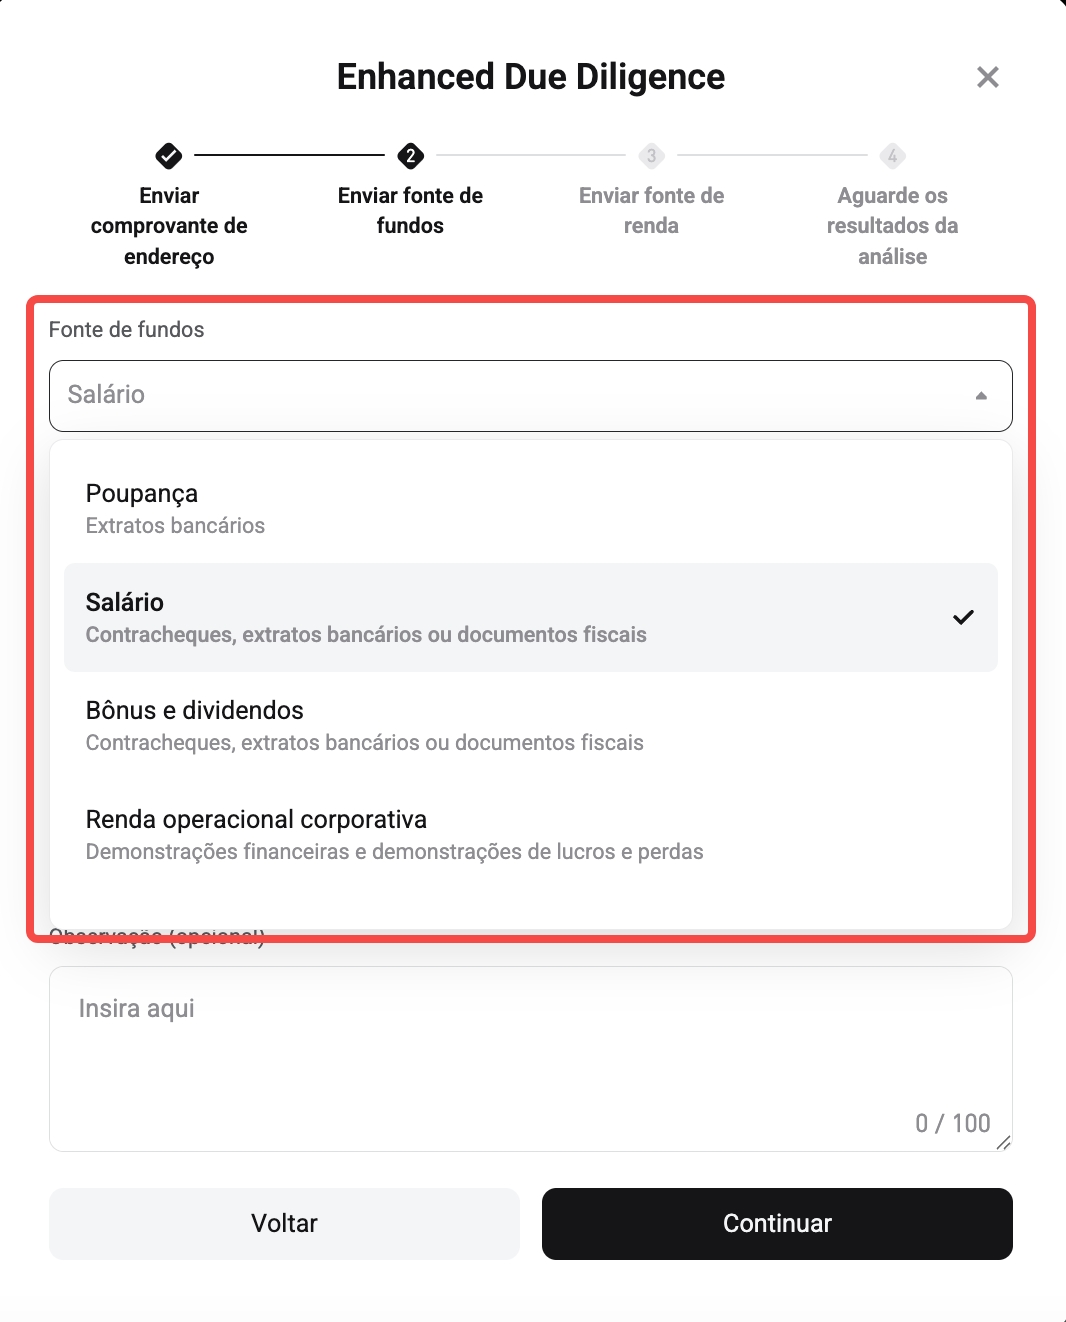Viewport: 1066px width, 1322px height.
Task: Open the Salário combo box
Action: (x=530, y=396)
